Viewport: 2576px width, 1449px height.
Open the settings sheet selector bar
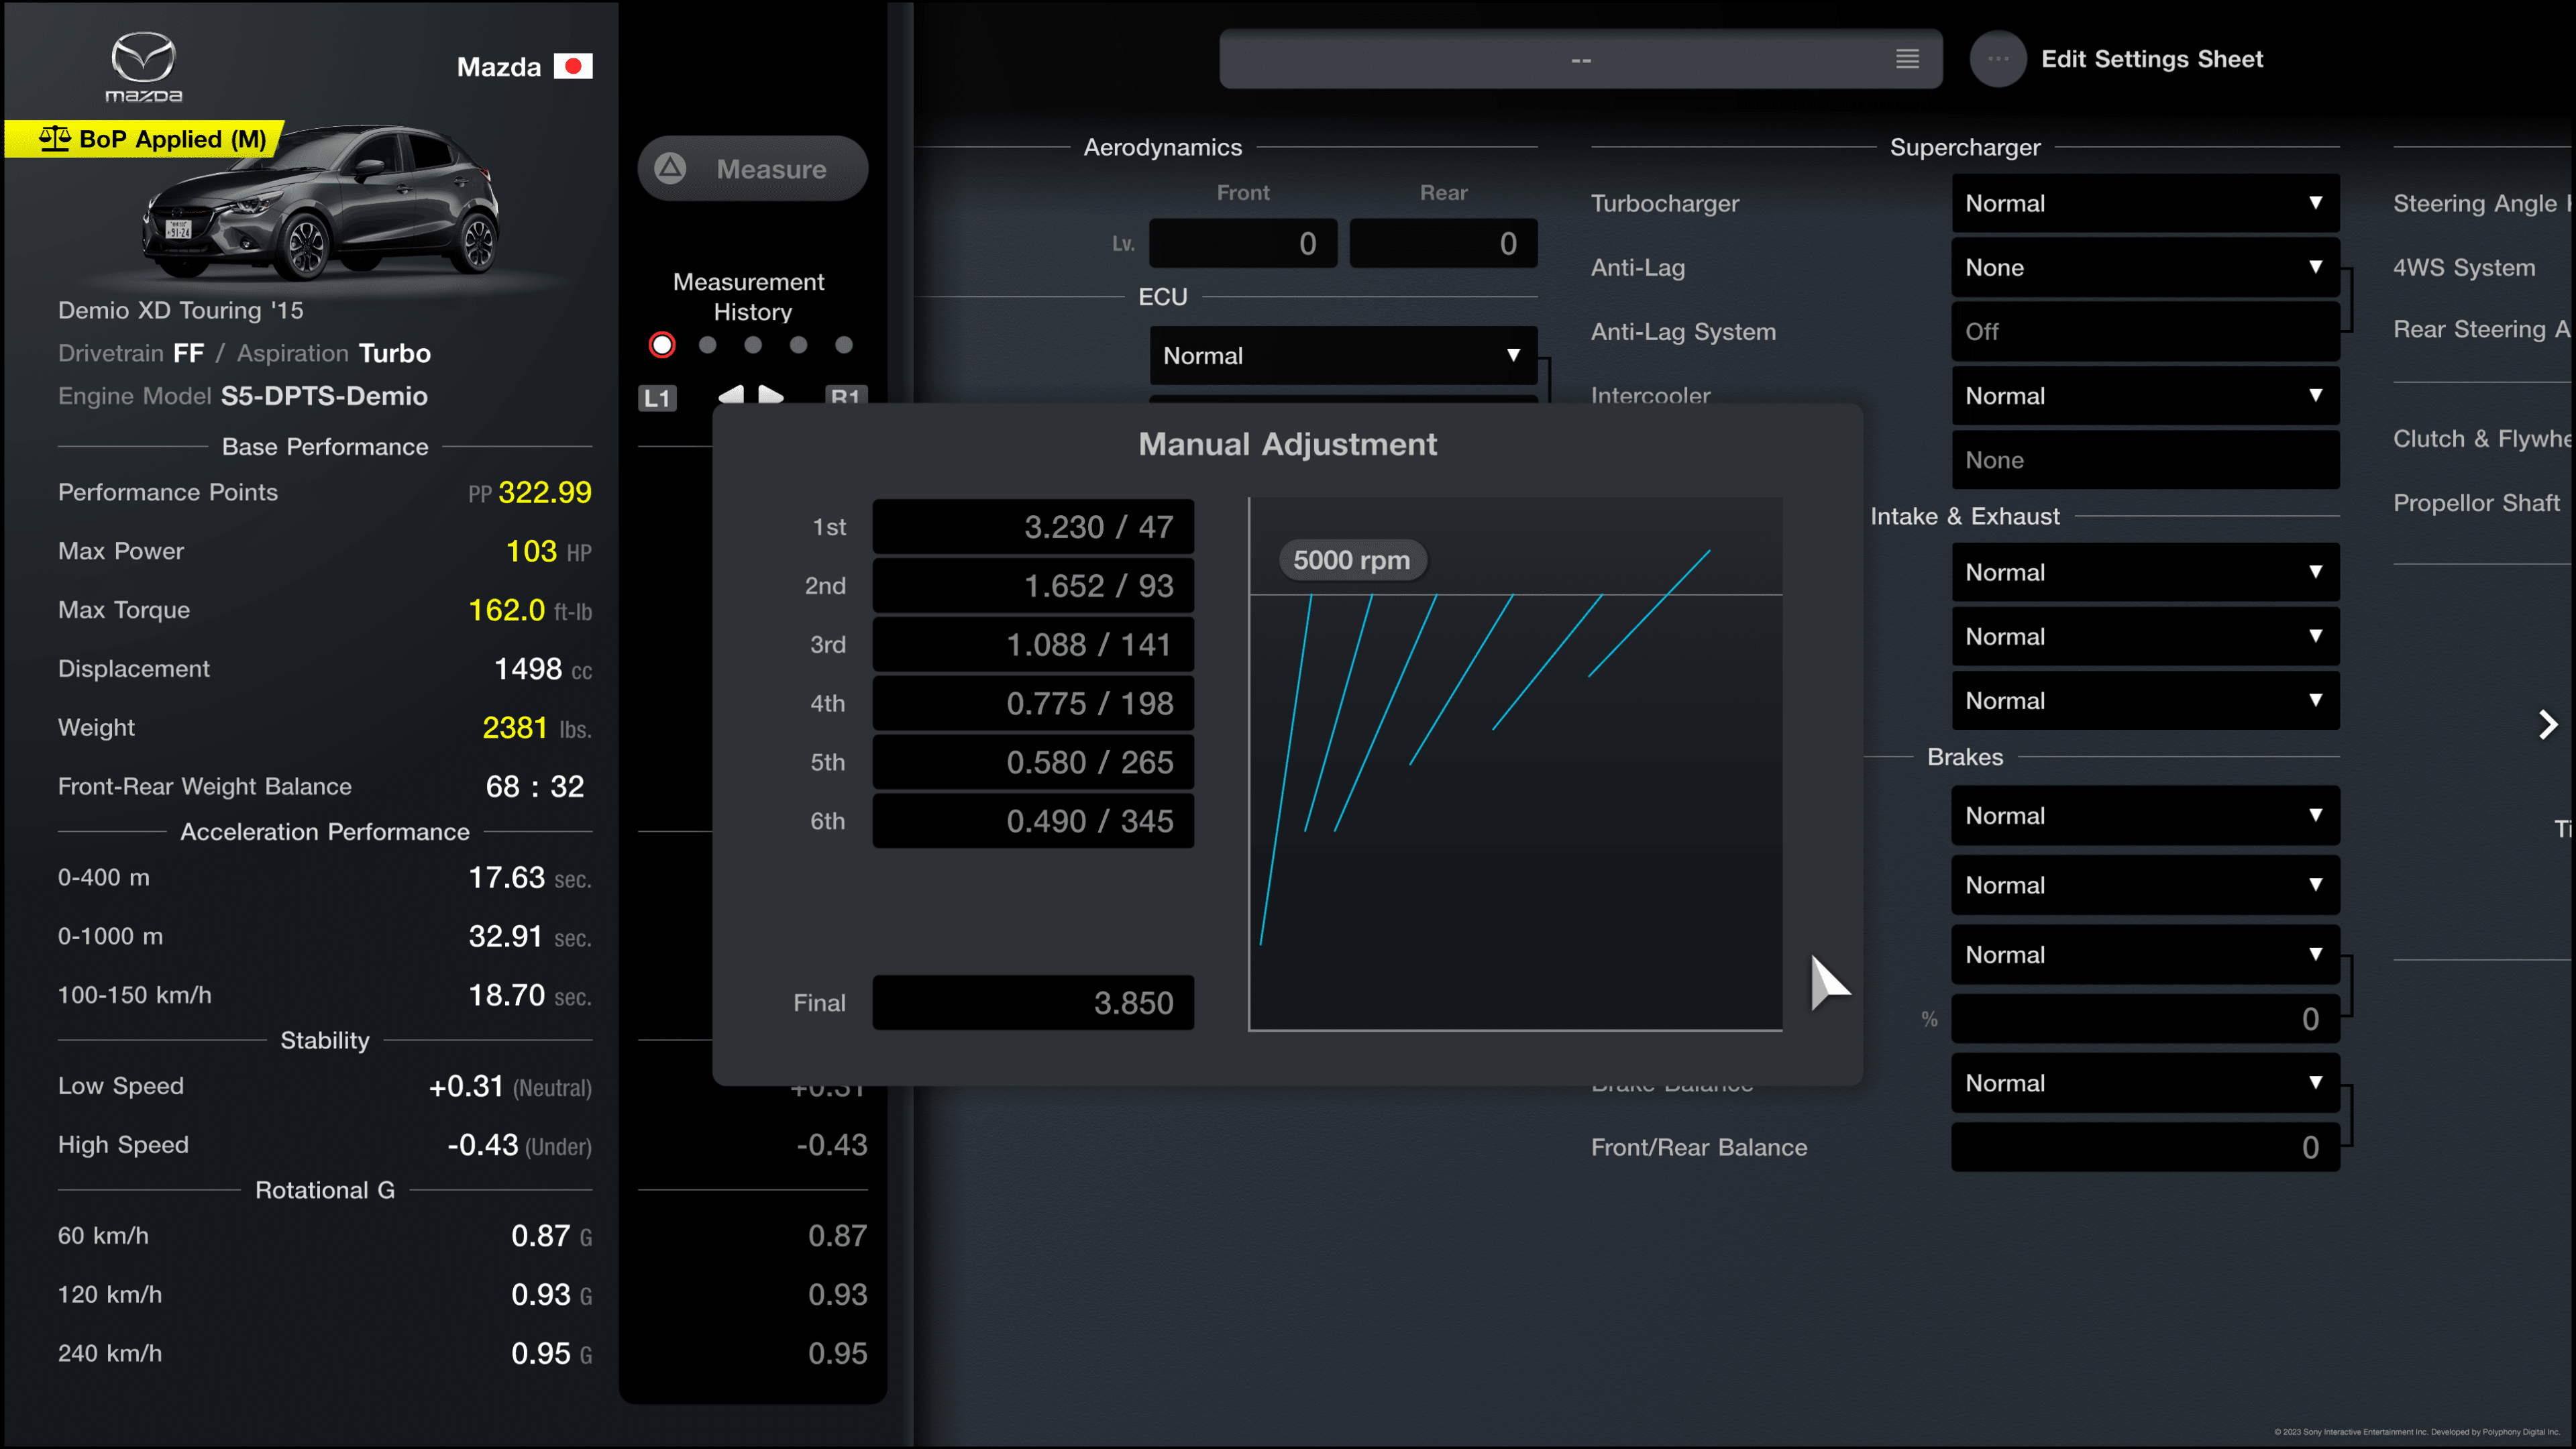pos(1580,59)
